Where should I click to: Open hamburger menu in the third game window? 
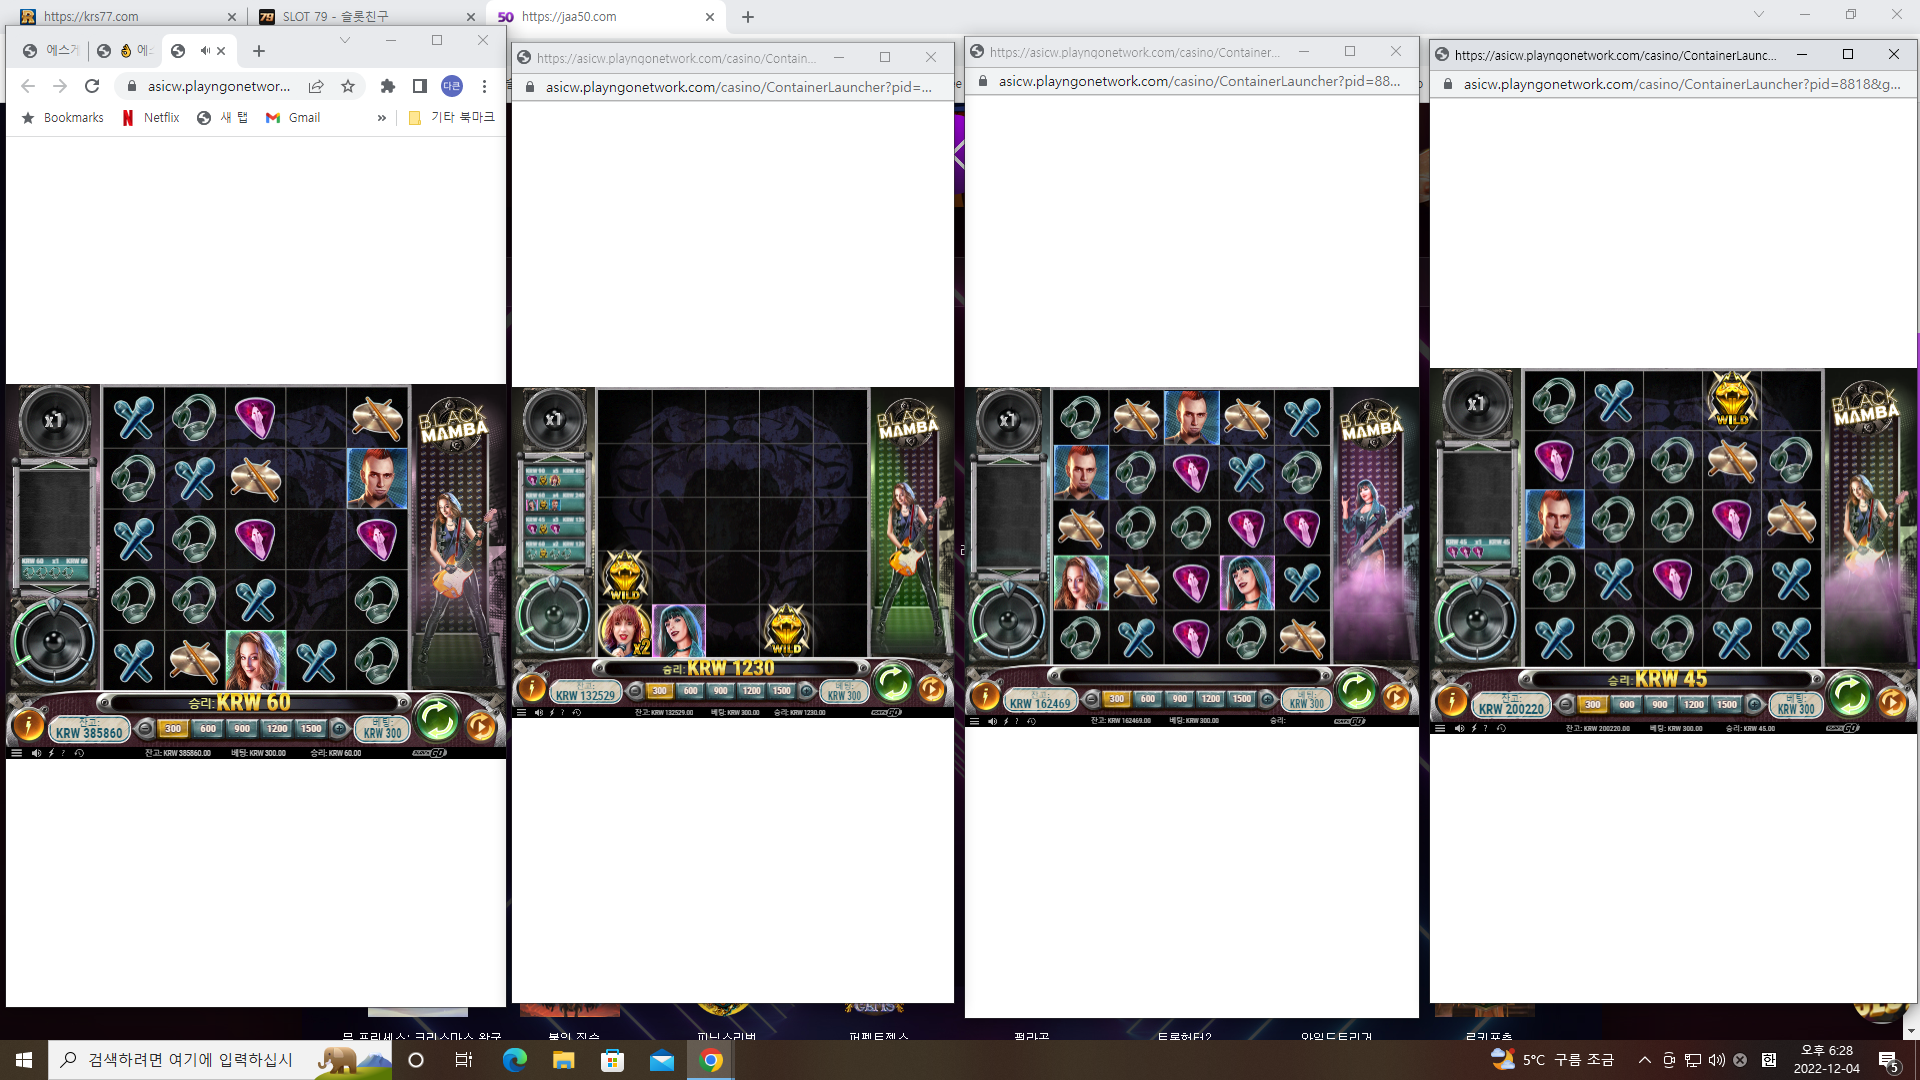click(974, 721)
